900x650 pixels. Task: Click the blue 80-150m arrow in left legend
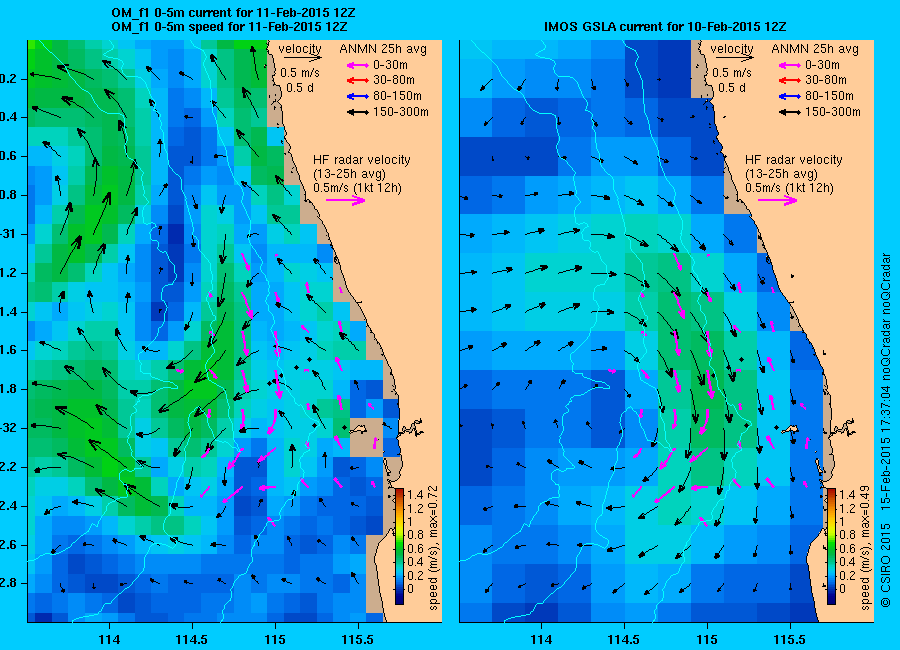click(x=357, y=96)
